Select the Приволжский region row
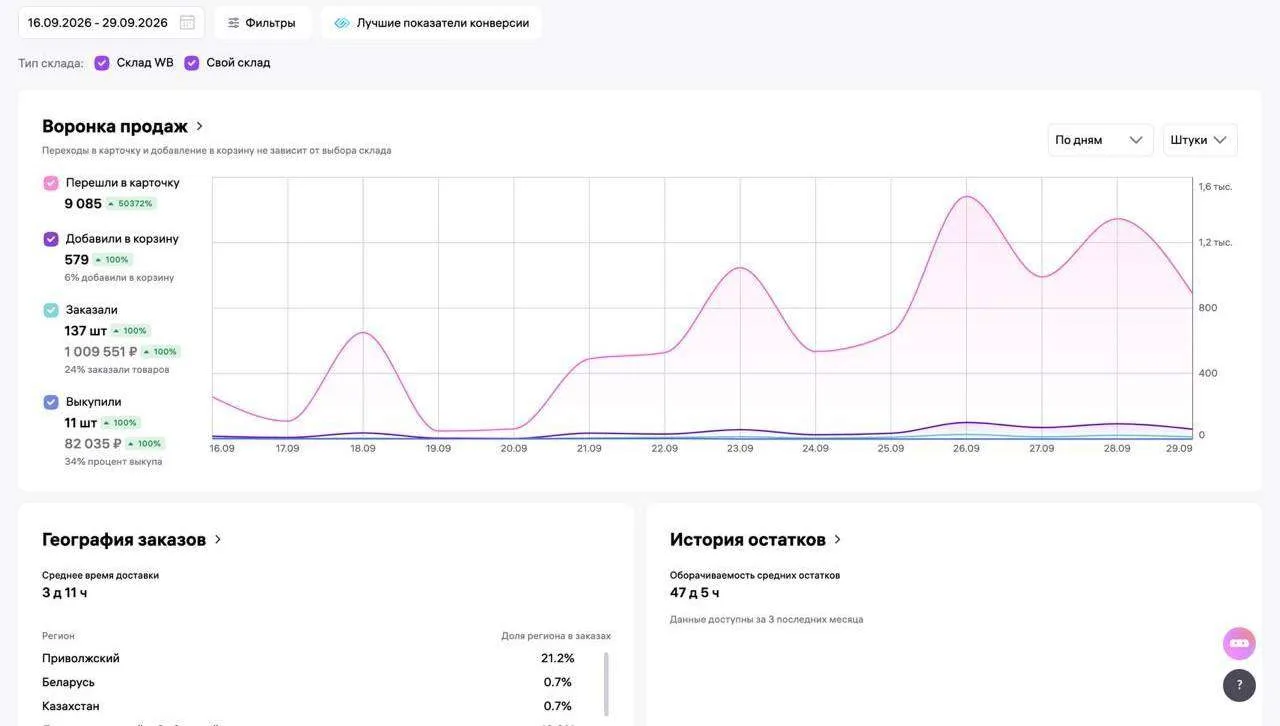The image size is (1280, 726). (x=308, y=658)
